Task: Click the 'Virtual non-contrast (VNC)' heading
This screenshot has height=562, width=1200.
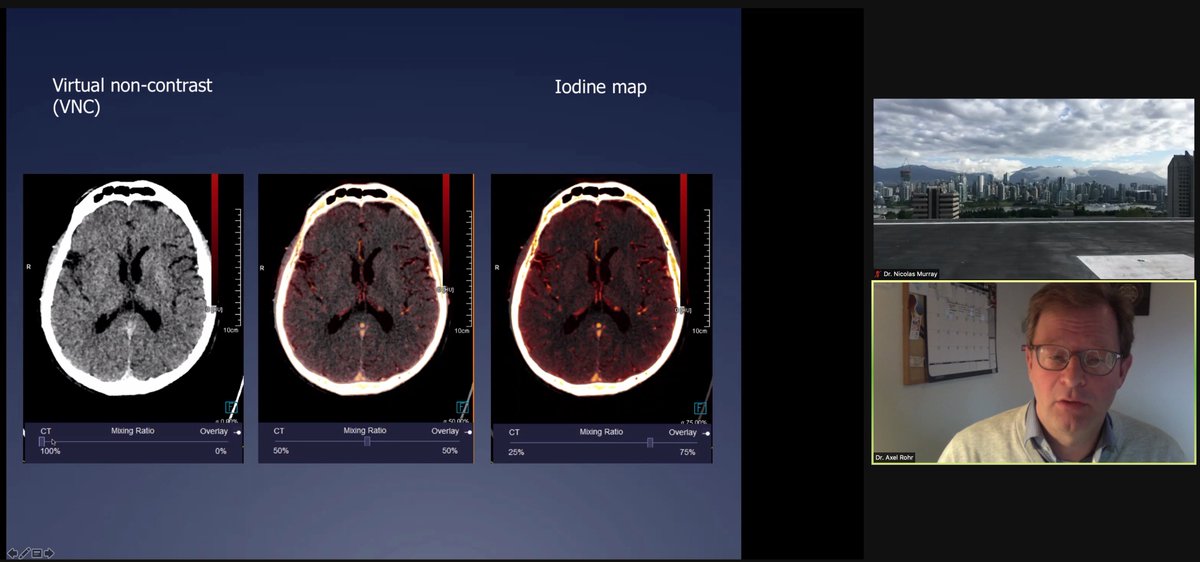Action: [132, 97]
